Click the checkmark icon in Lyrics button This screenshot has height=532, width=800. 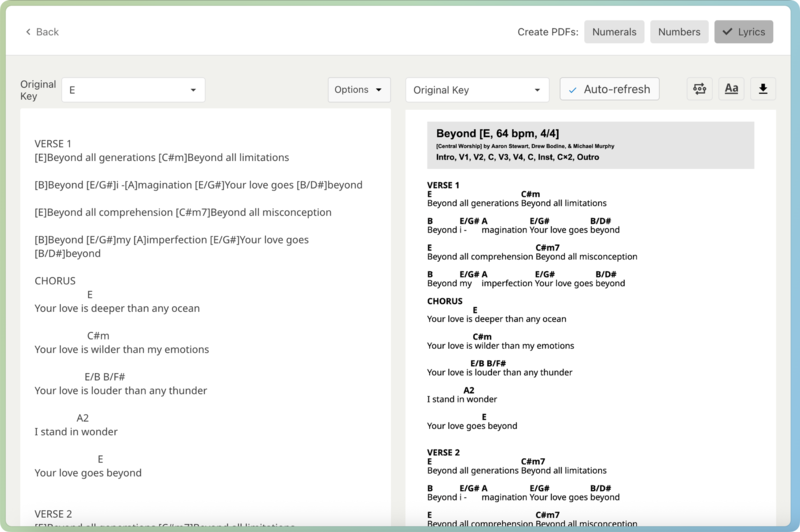pyautogui.click(x=727, y=32)
